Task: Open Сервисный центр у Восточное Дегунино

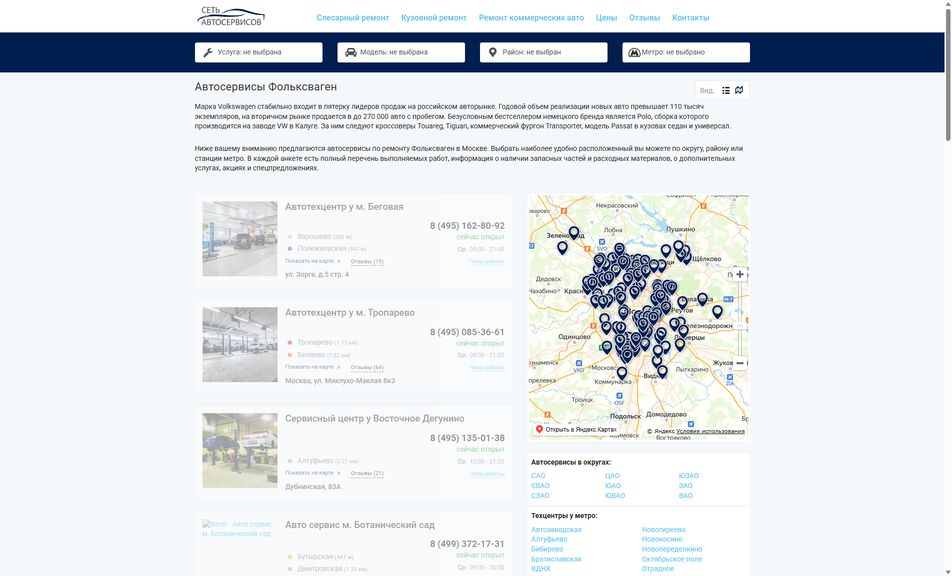Action: [375, 418]
